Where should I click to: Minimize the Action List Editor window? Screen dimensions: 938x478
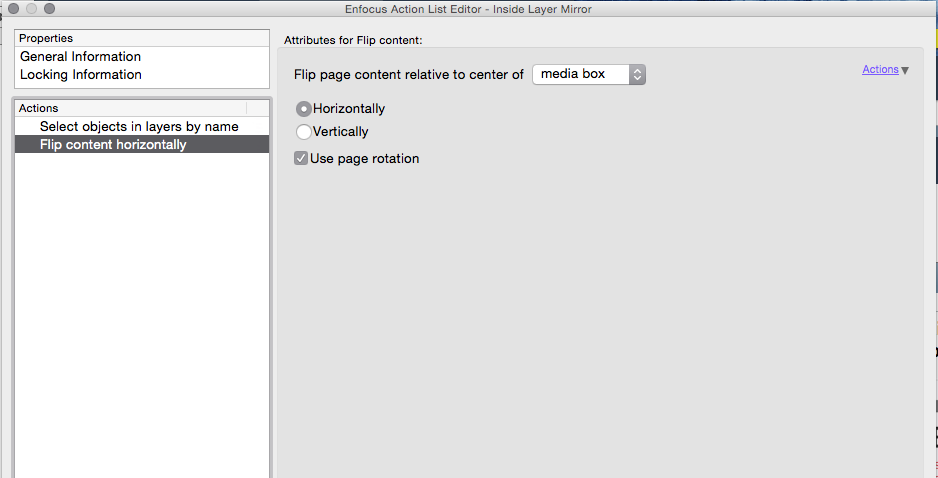pyautogui.click(x=32, y=8)
